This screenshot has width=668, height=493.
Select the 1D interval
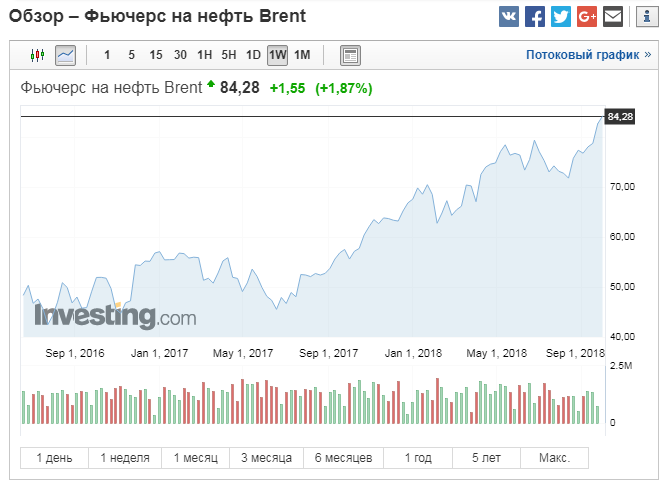pyautogui.click(x=253, y=55)
